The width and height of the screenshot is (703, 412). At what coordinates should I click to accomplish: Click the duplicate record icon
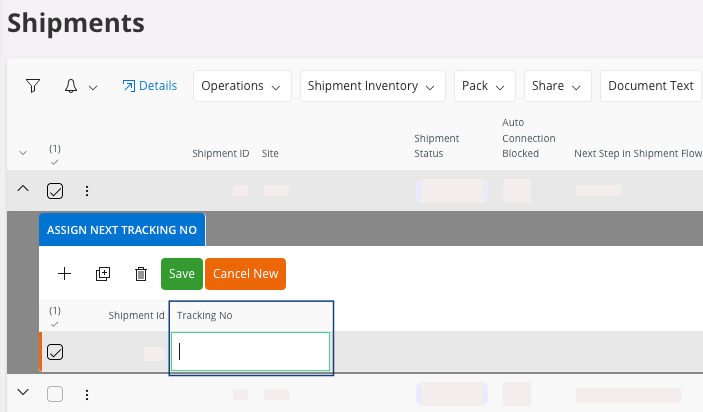(x=102, y=273)
